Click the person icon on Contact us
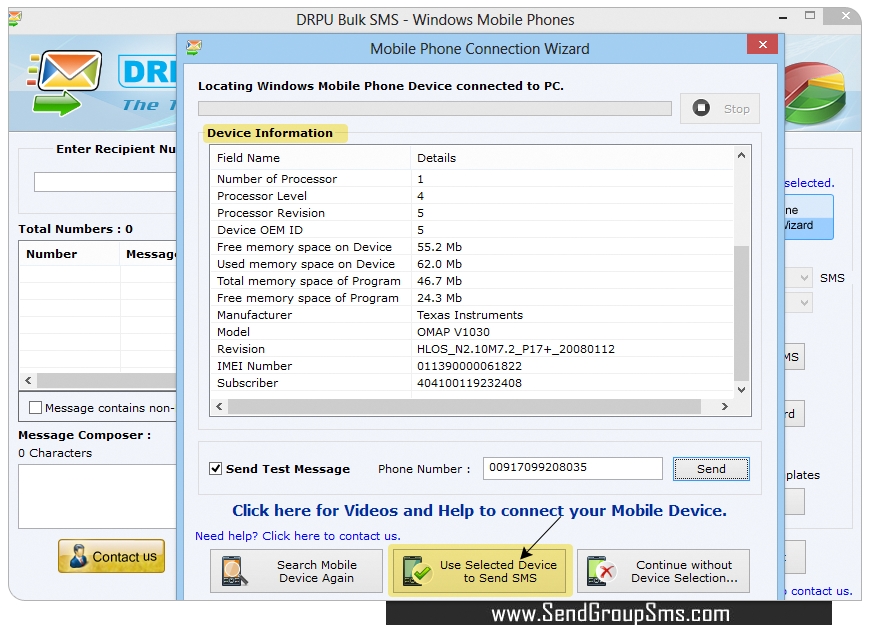 point(78,556)
